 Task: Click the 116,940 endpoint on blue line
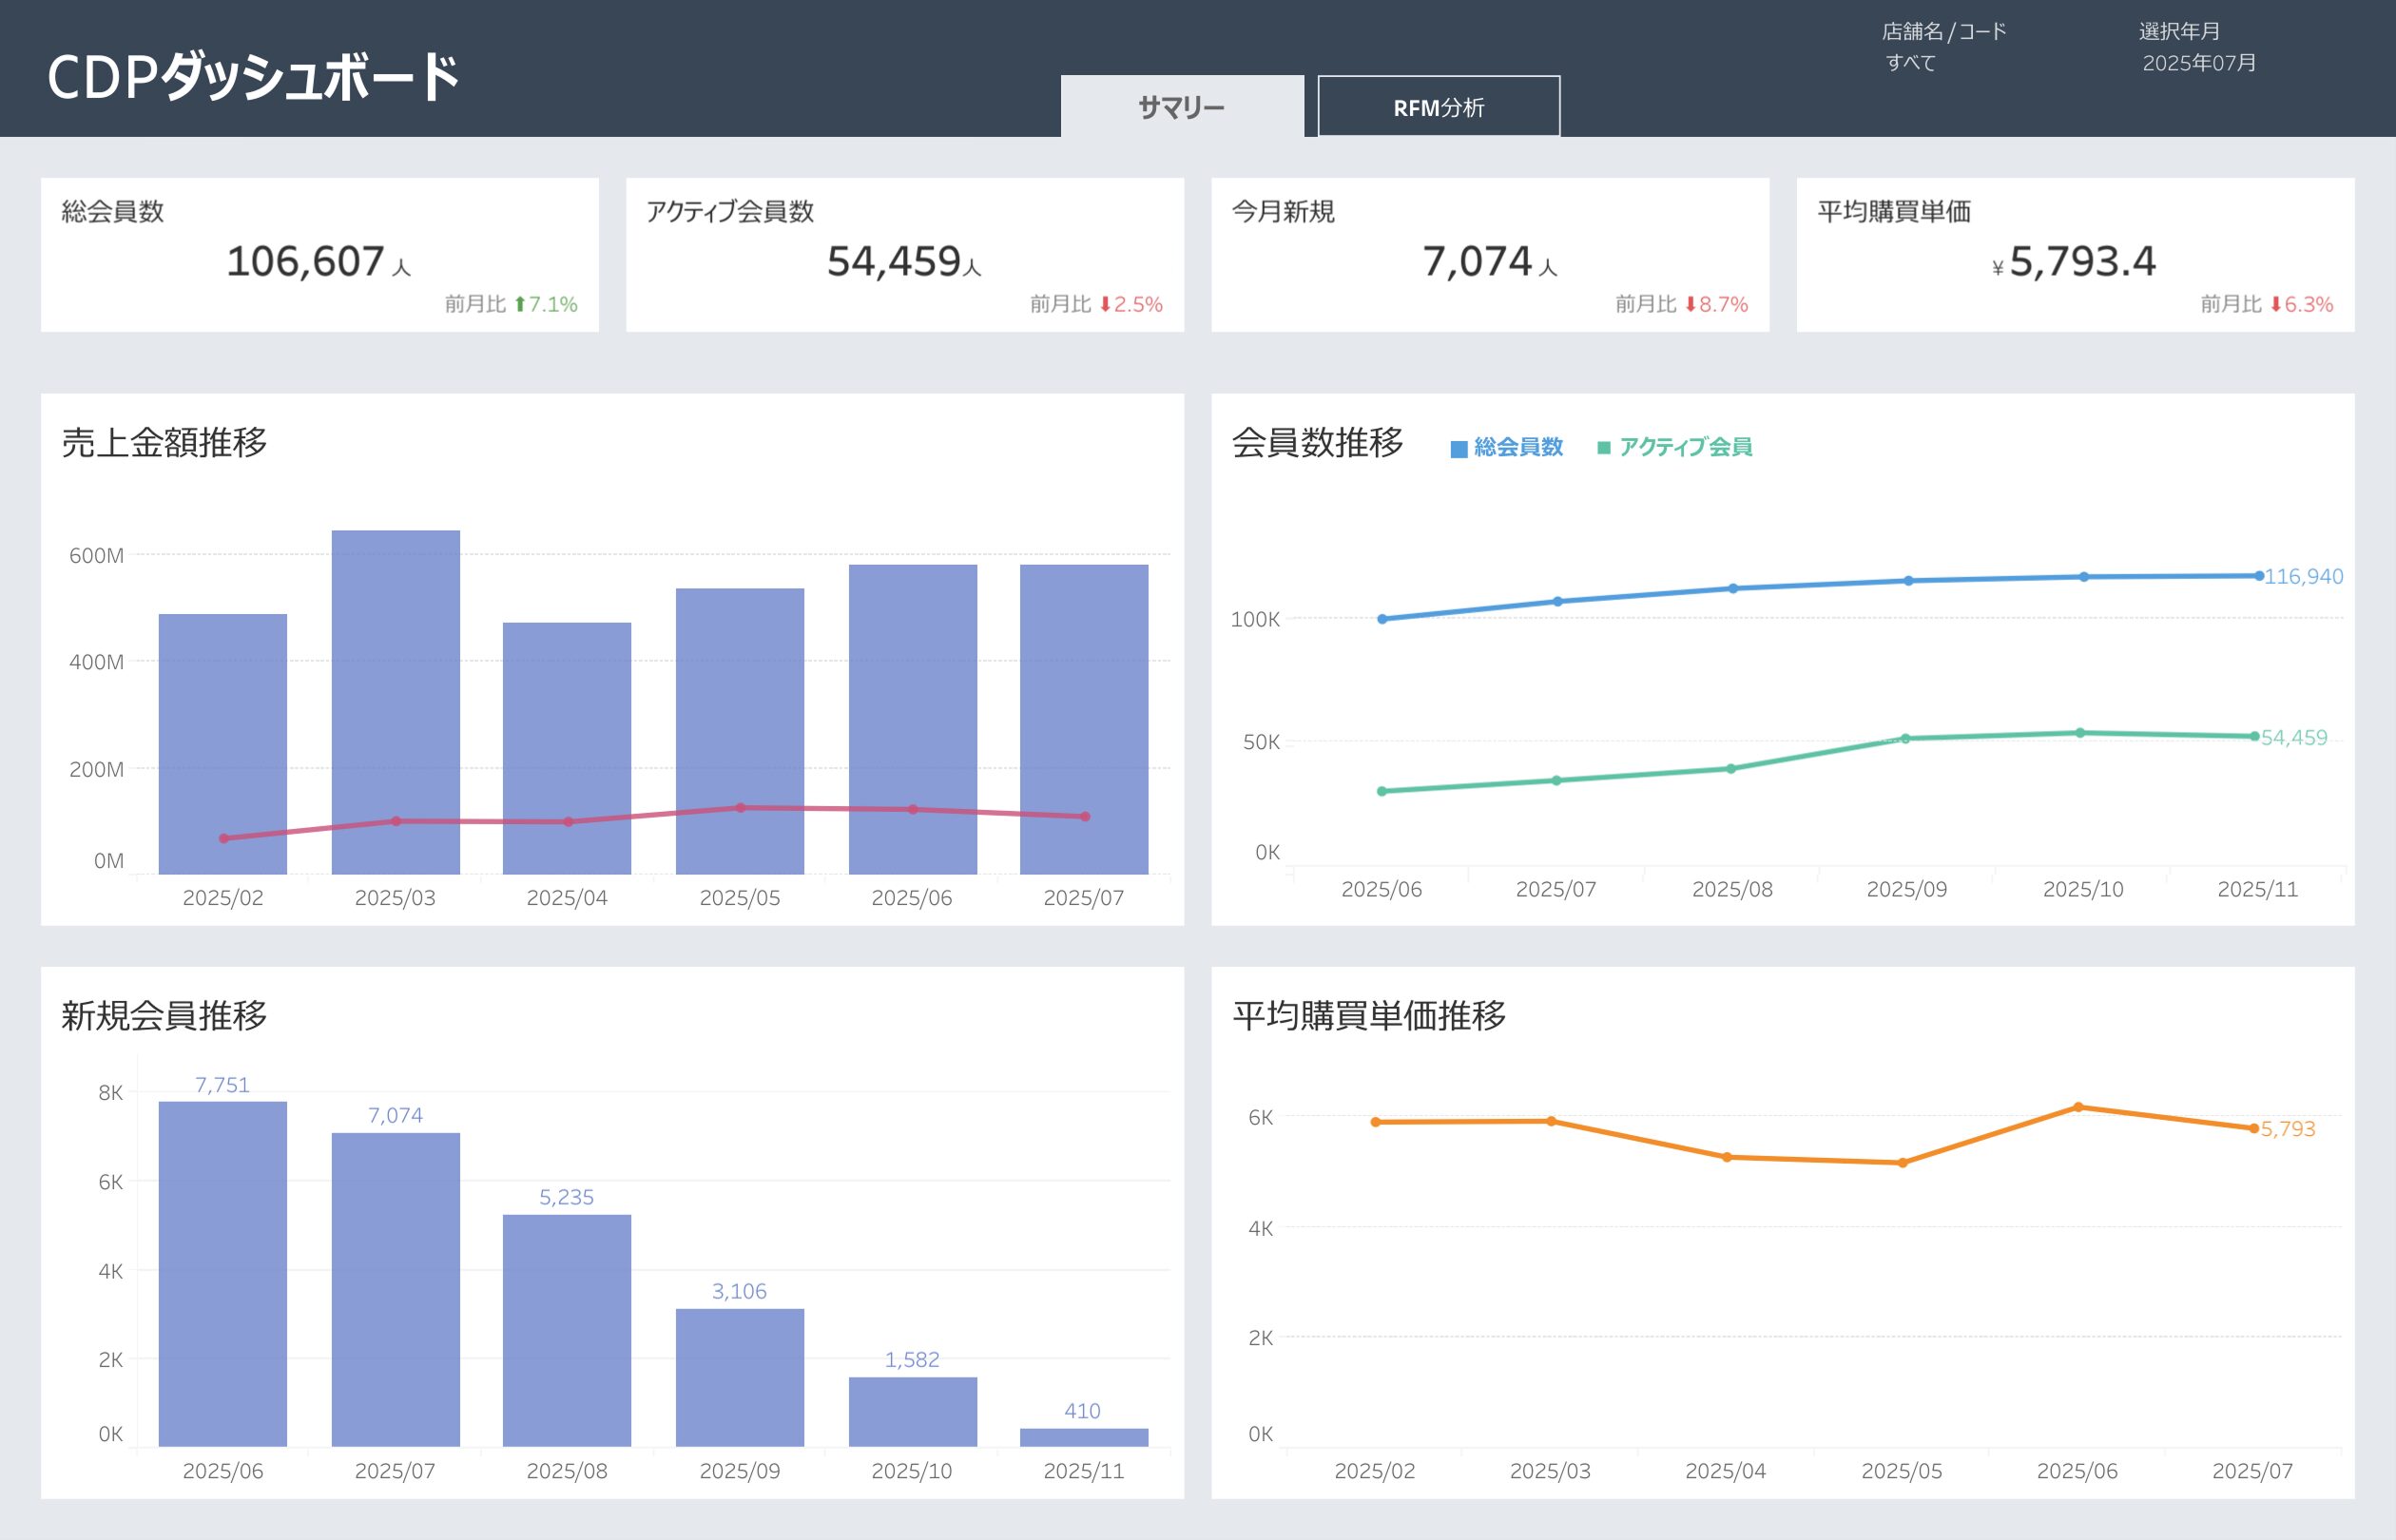pos(2258,576)
